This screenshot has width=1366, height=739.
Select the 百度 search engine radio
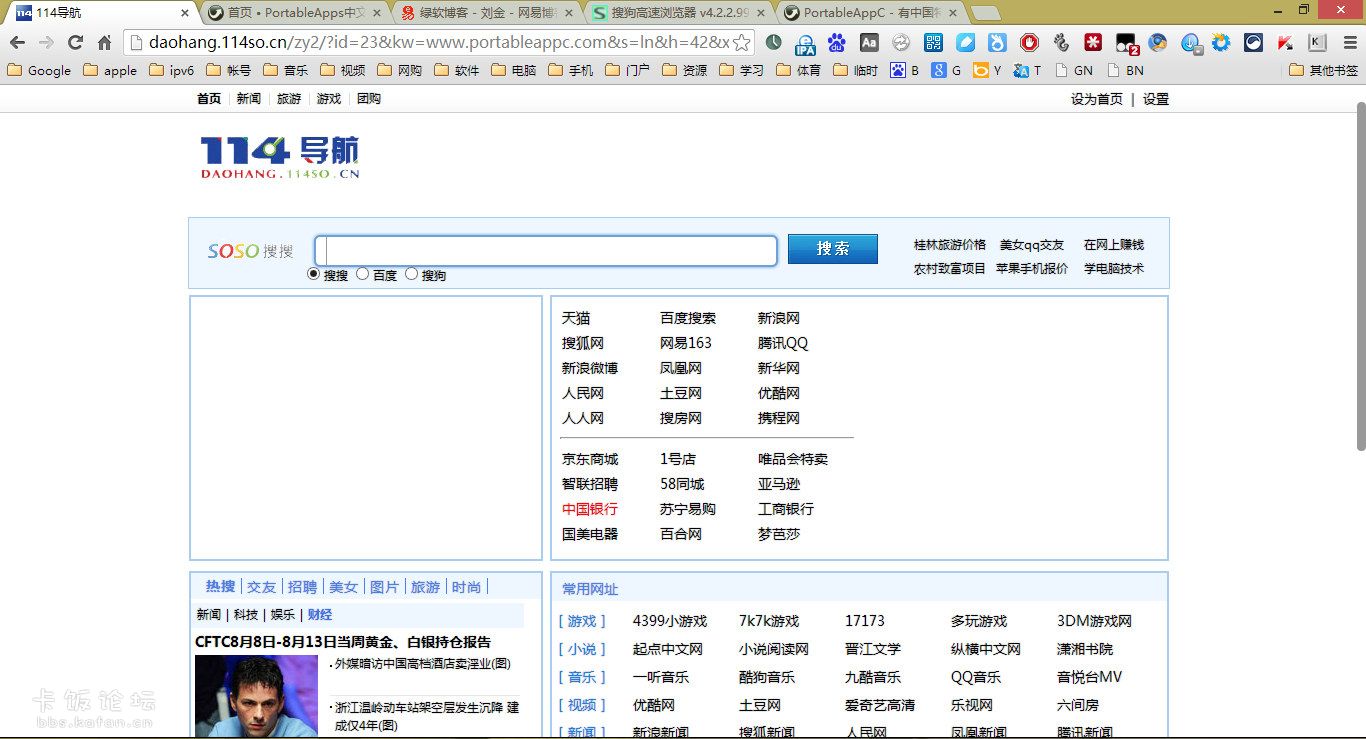tap(363, 274)
